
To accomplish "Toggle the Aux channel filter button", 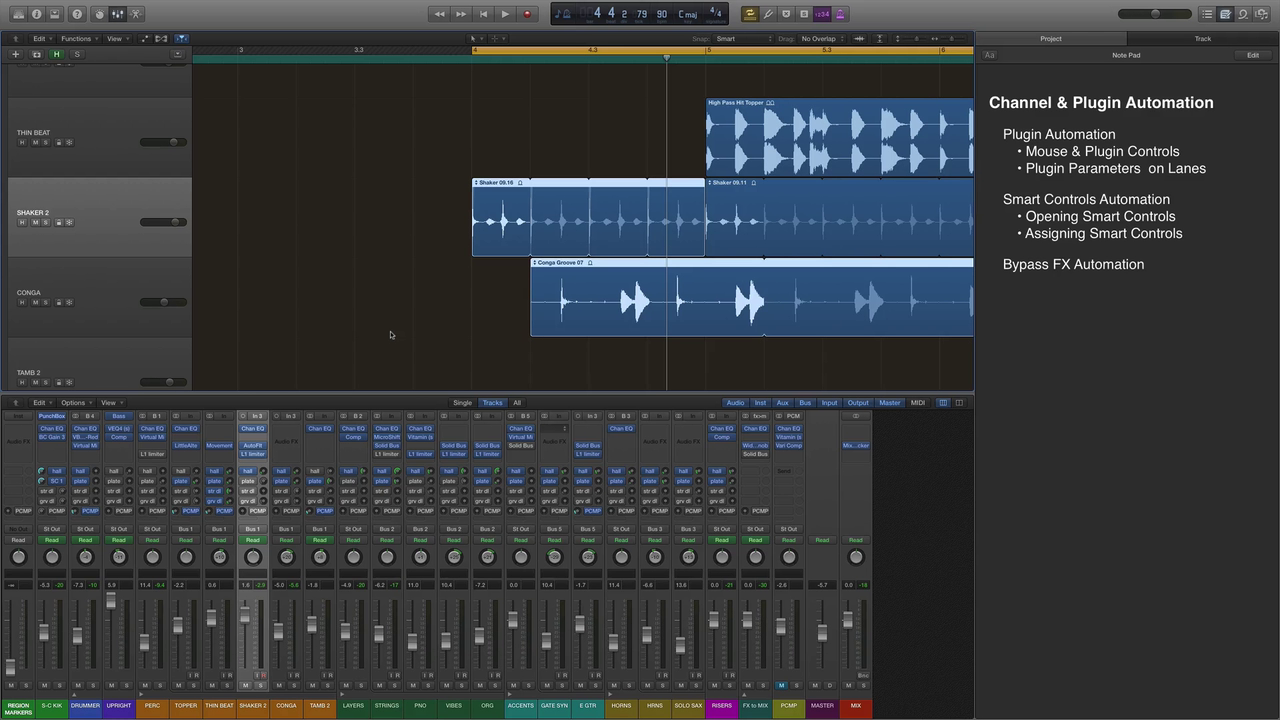I will pyautogui.click(x=783, y=403).
